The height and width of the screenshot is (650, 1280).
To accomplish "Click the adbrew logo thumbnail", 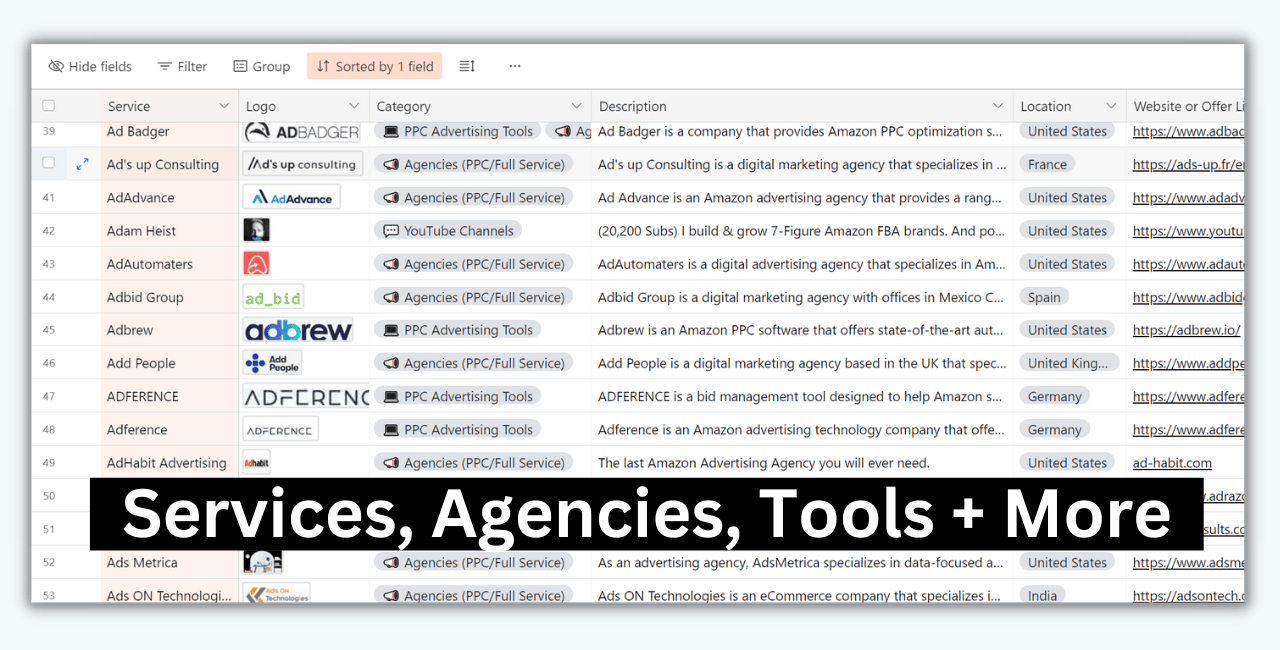I will (x=298, y=330).
